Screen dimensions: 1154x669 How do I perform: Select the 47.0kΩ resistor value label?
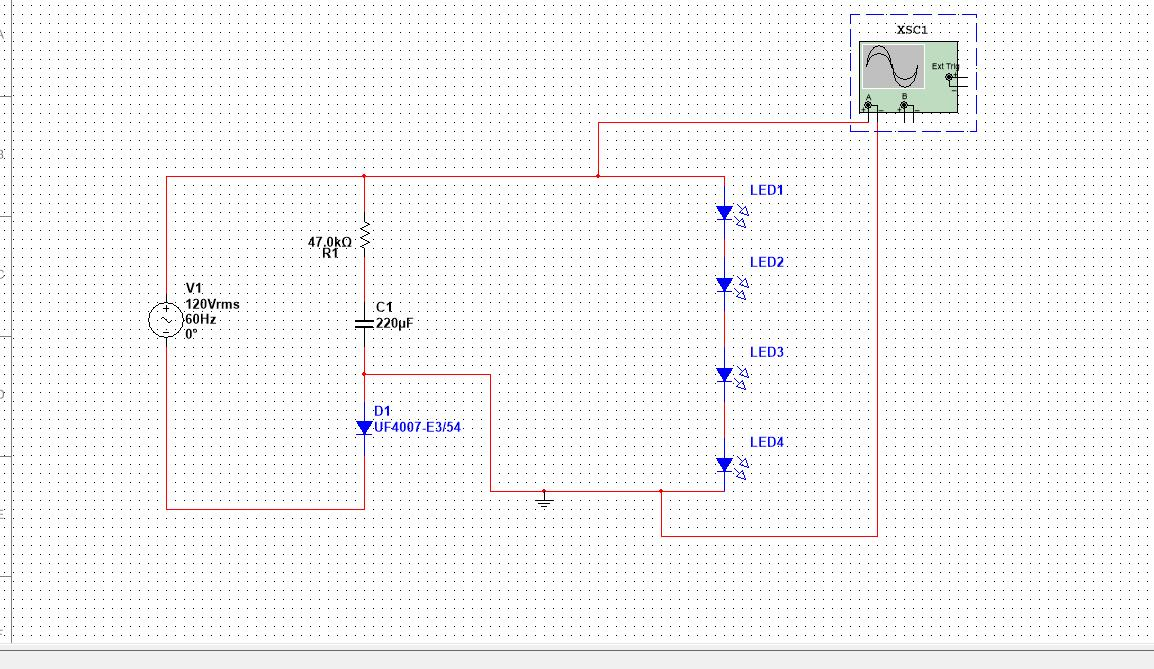click(330, 242)
